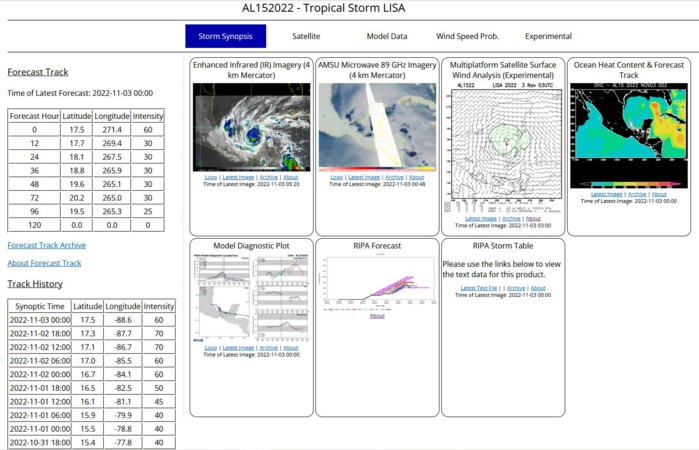Open the About Forecast Track link
The height and width of the screenshot is (450, 699).
[44, 263]
